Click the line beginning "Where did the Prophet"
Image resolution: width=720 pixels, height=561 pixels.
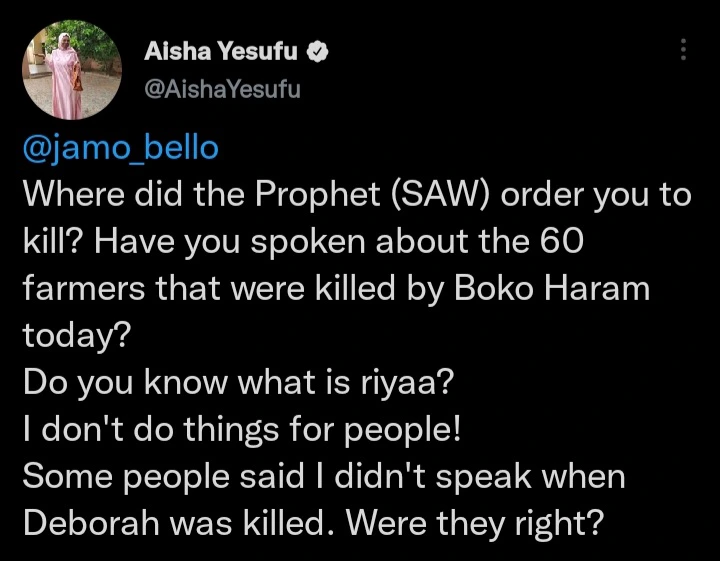(356, 194)
